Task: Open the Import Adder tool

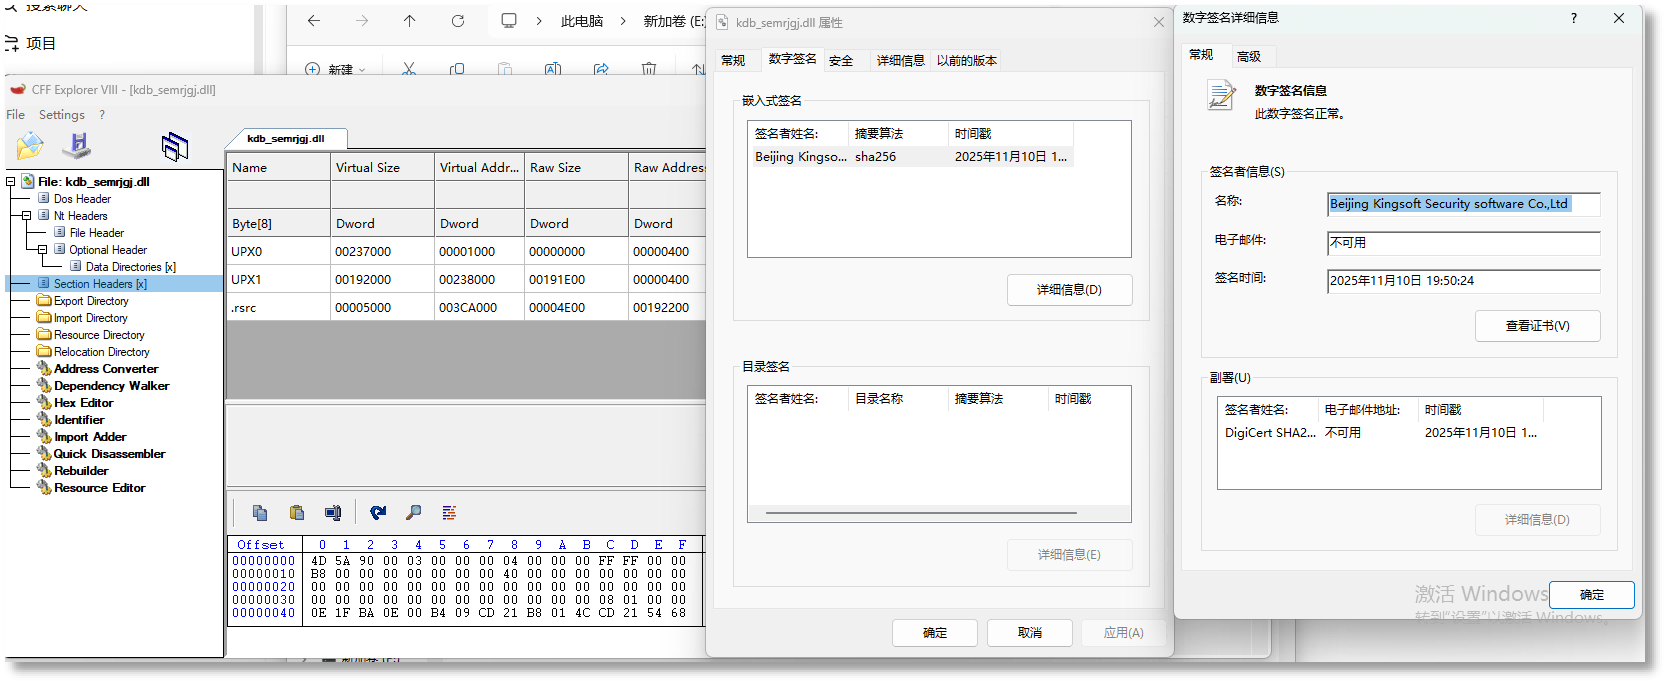Action: click(x=90, y=437)
